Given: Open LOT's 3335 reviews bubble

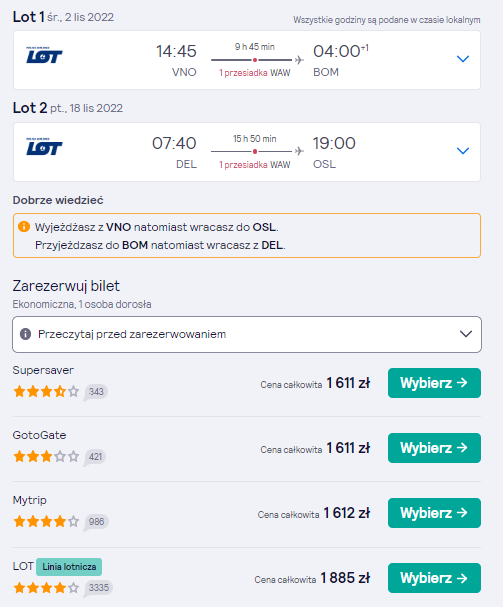Looking at the screenshot, I should pos(98,588).
